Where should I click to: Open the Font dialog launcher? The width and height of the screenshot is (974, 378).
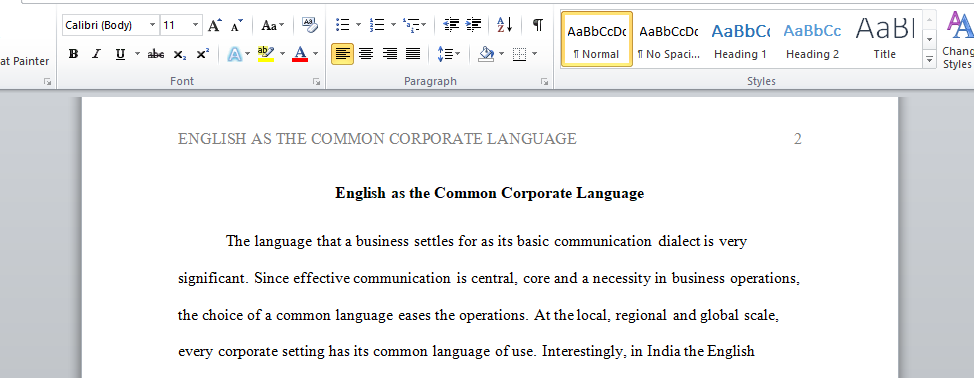click(317, 81)
